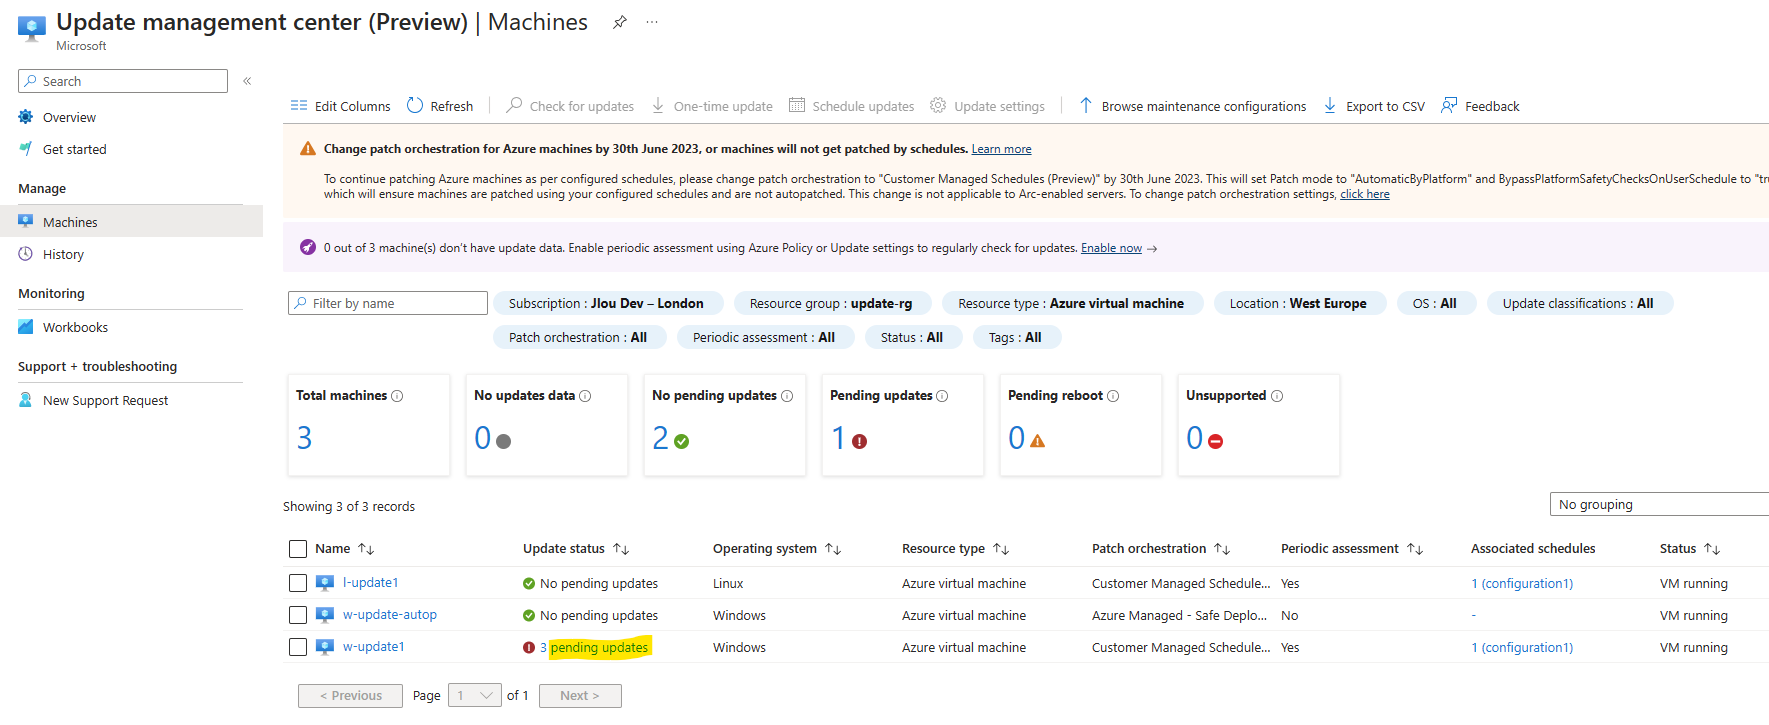Screen dimensions: 1769x725
Task: Open the w-update1 machine link
Action: (374, 647)
